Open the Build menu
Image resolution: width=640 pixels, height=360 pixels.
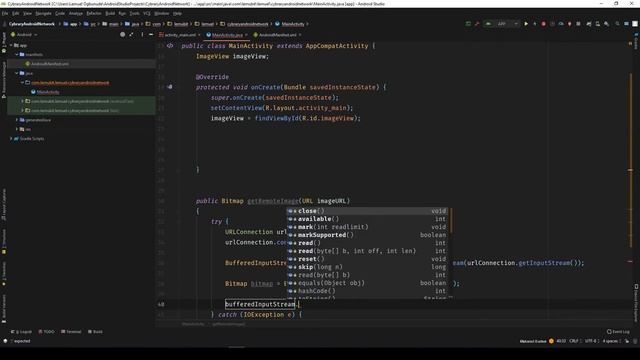tap(110, 13)
